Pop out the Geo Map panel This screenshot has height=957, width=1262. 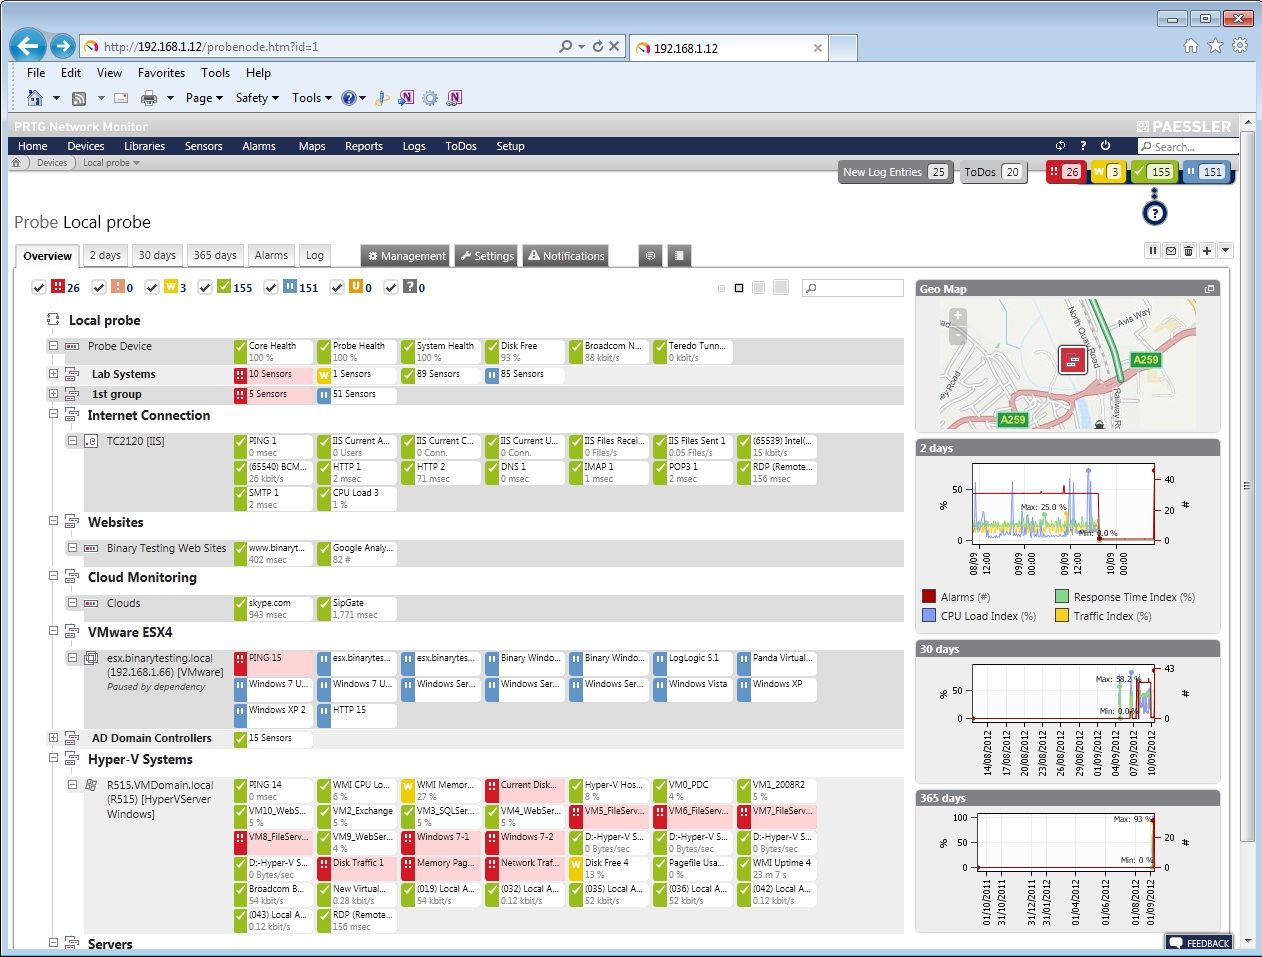[x=1209, y=289]
